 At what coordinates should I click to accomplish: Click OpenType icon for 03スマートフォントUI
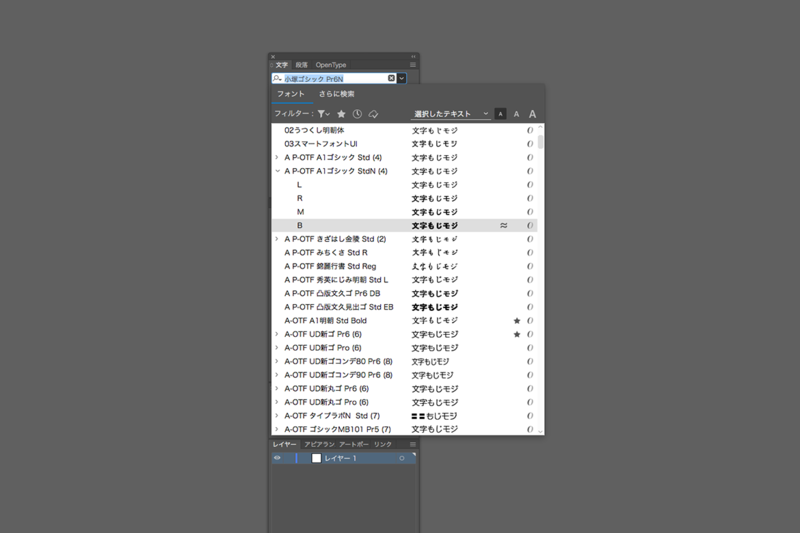[530, 144]
